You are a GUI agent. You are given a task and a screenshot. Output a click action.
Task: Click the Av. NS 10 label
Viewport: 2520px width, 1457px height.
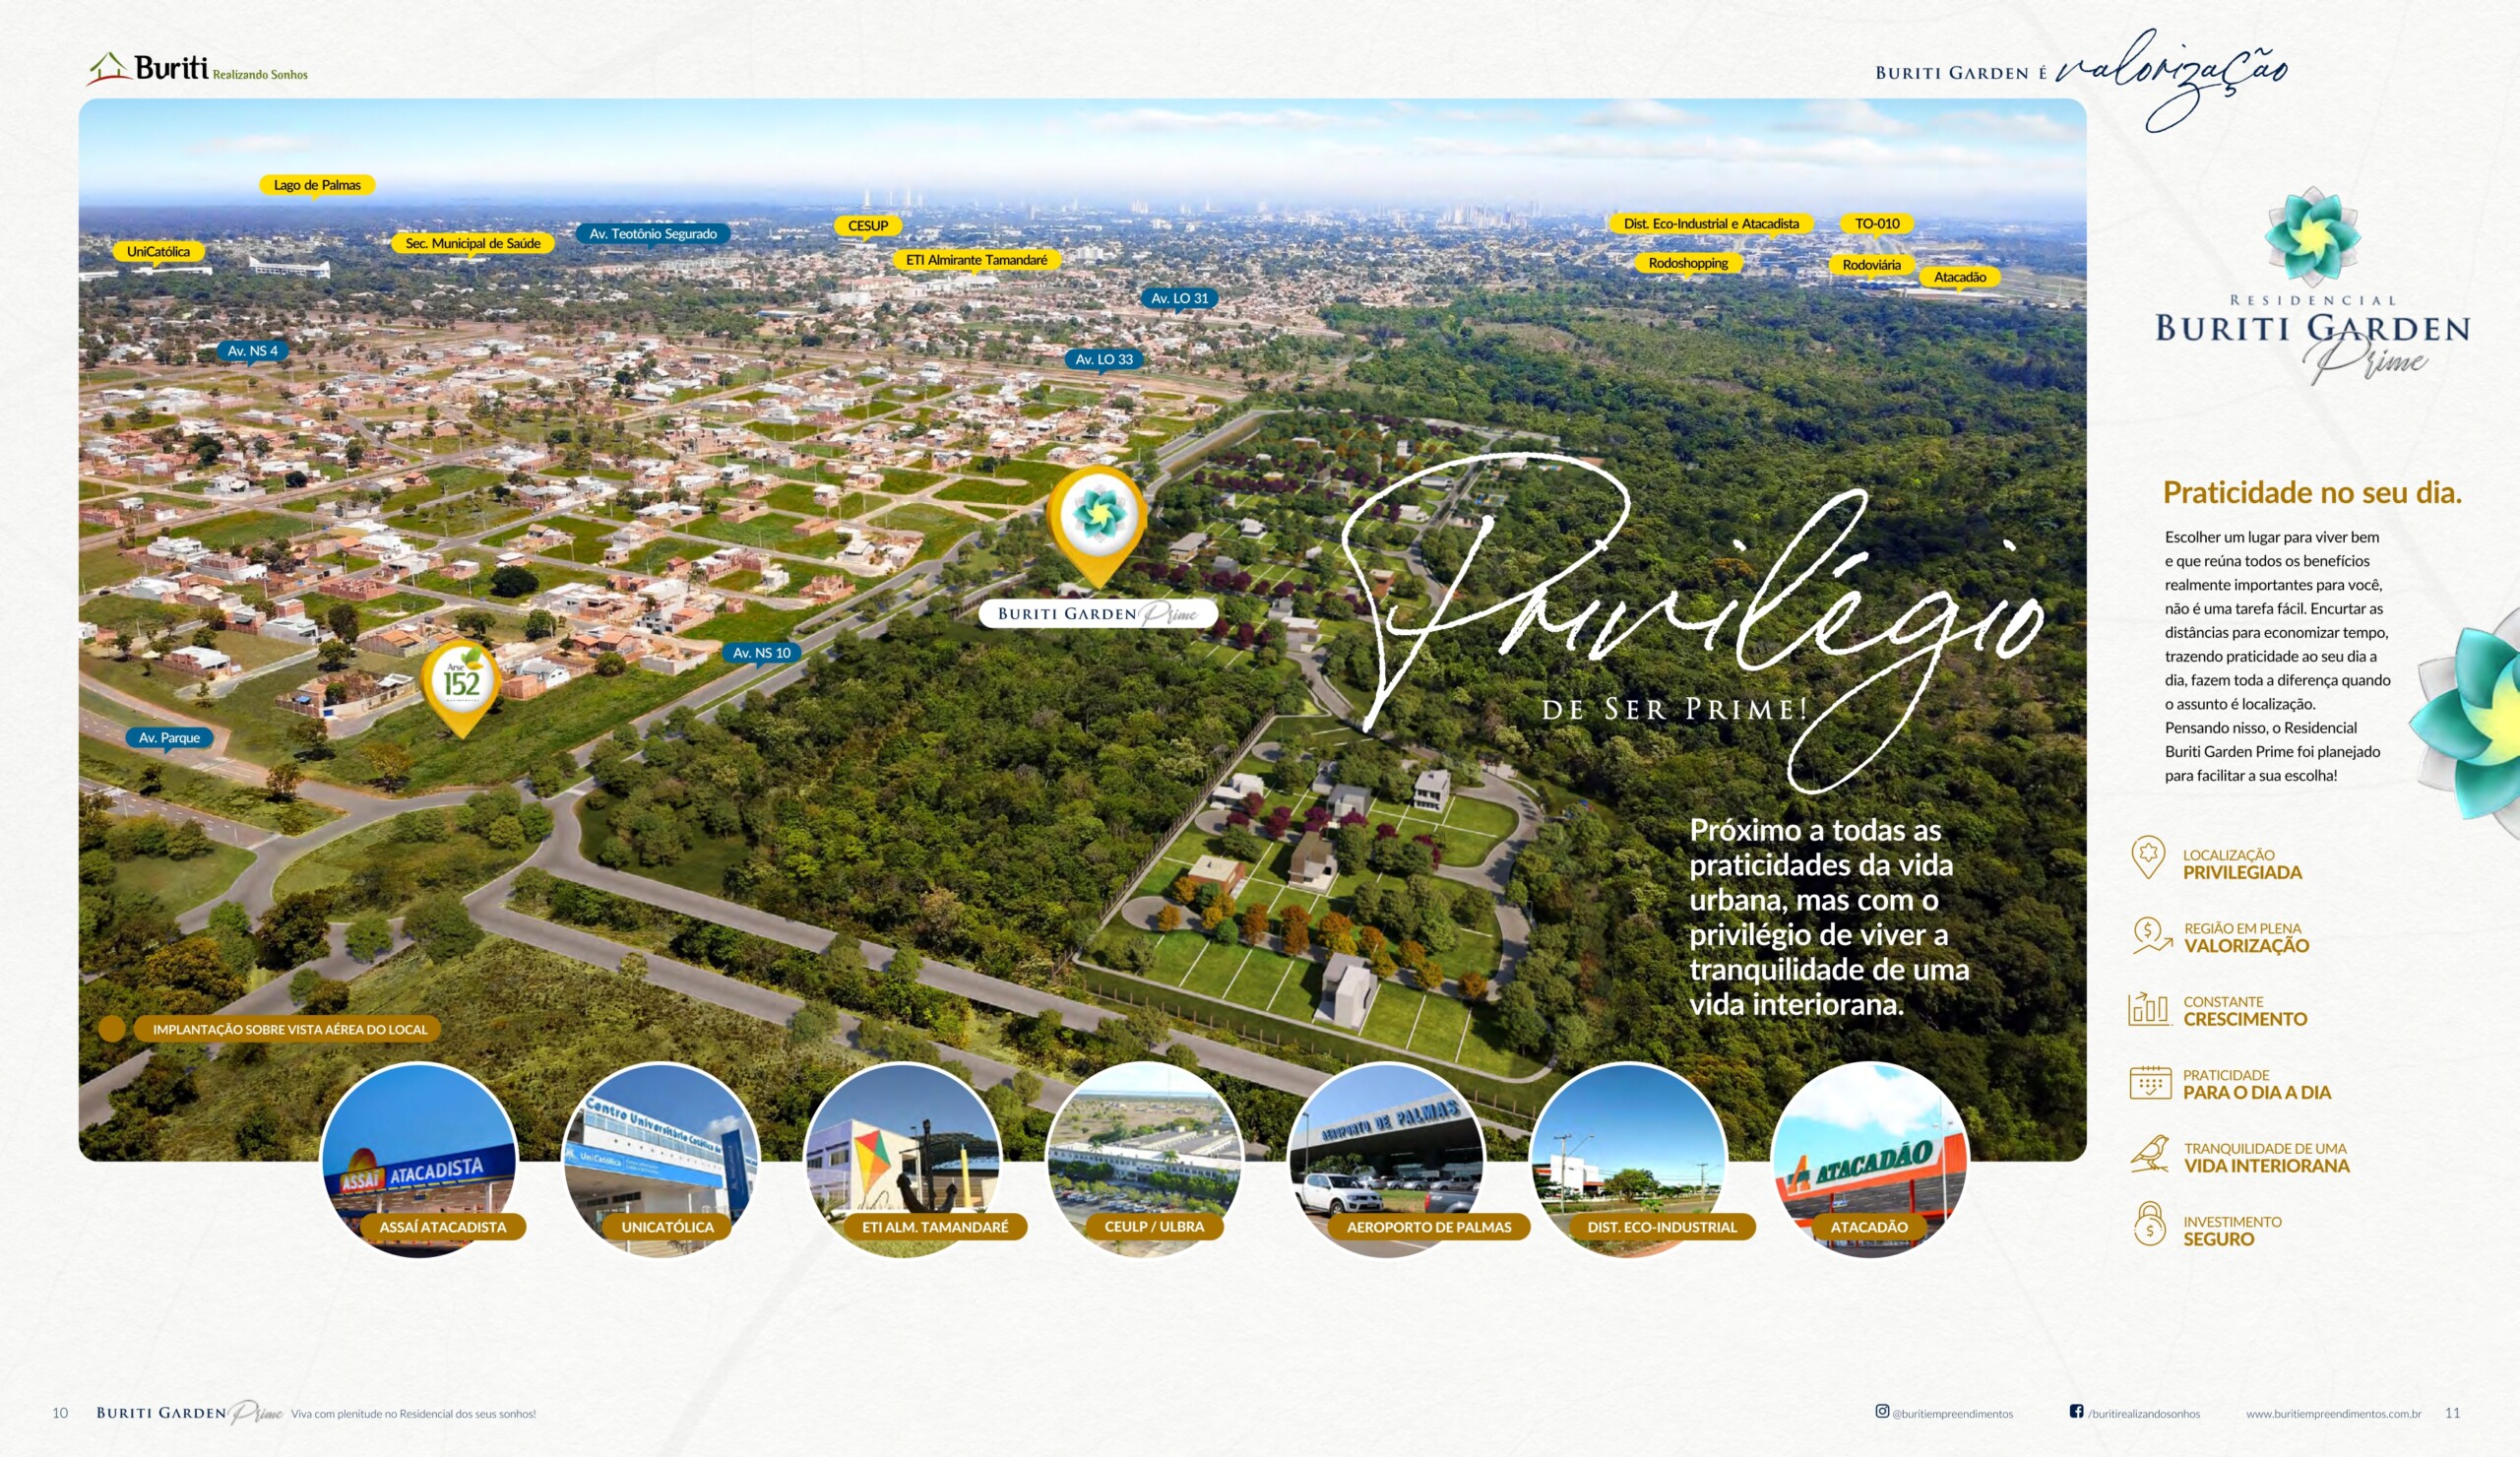pos(762,653)
